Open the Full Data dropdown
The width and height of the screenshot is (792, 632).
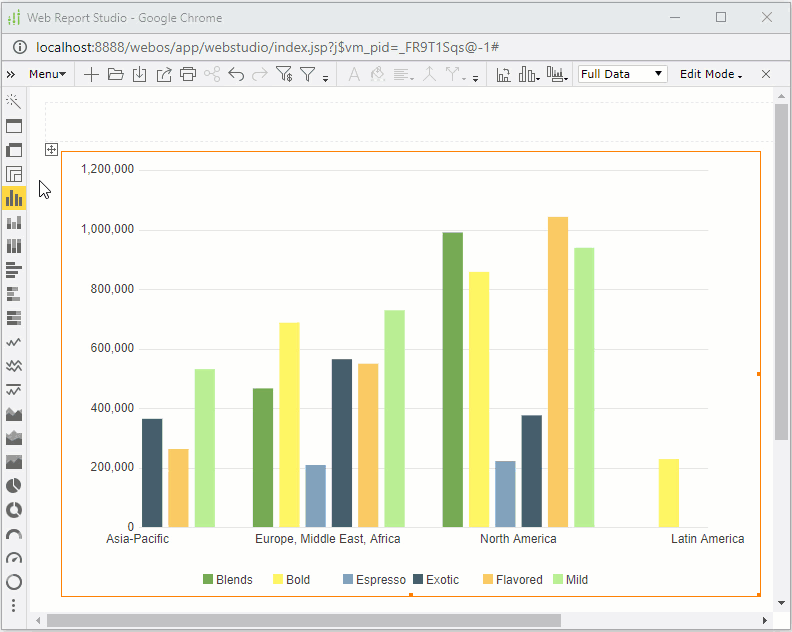622,74
